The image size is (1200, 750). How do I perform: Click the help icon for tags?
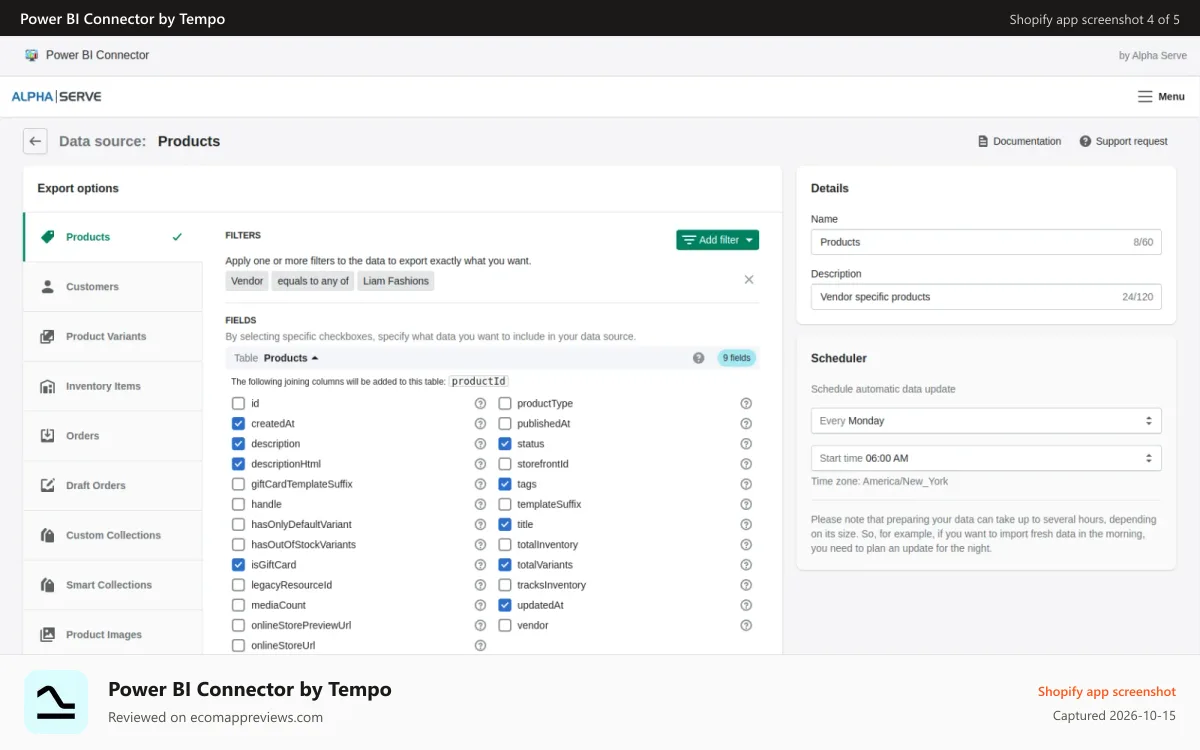point(746,484)
